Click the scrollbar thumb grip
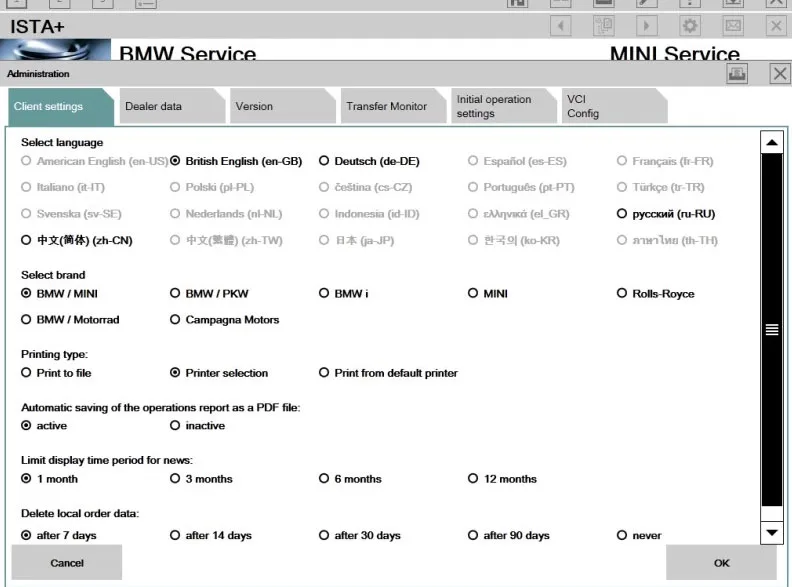The height and width of the screenshot is (587, 792). [772, 330]
